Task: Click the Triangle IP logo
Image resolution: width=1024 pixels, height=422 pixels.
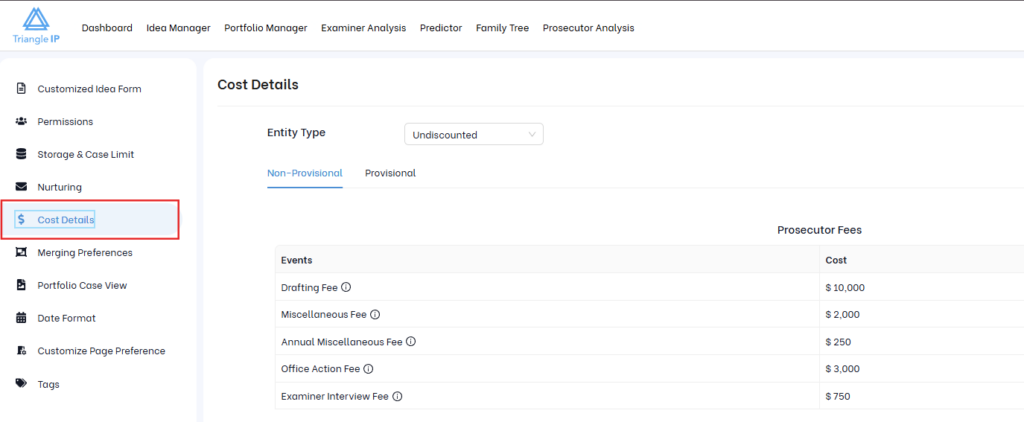Action: click(35, 28)
